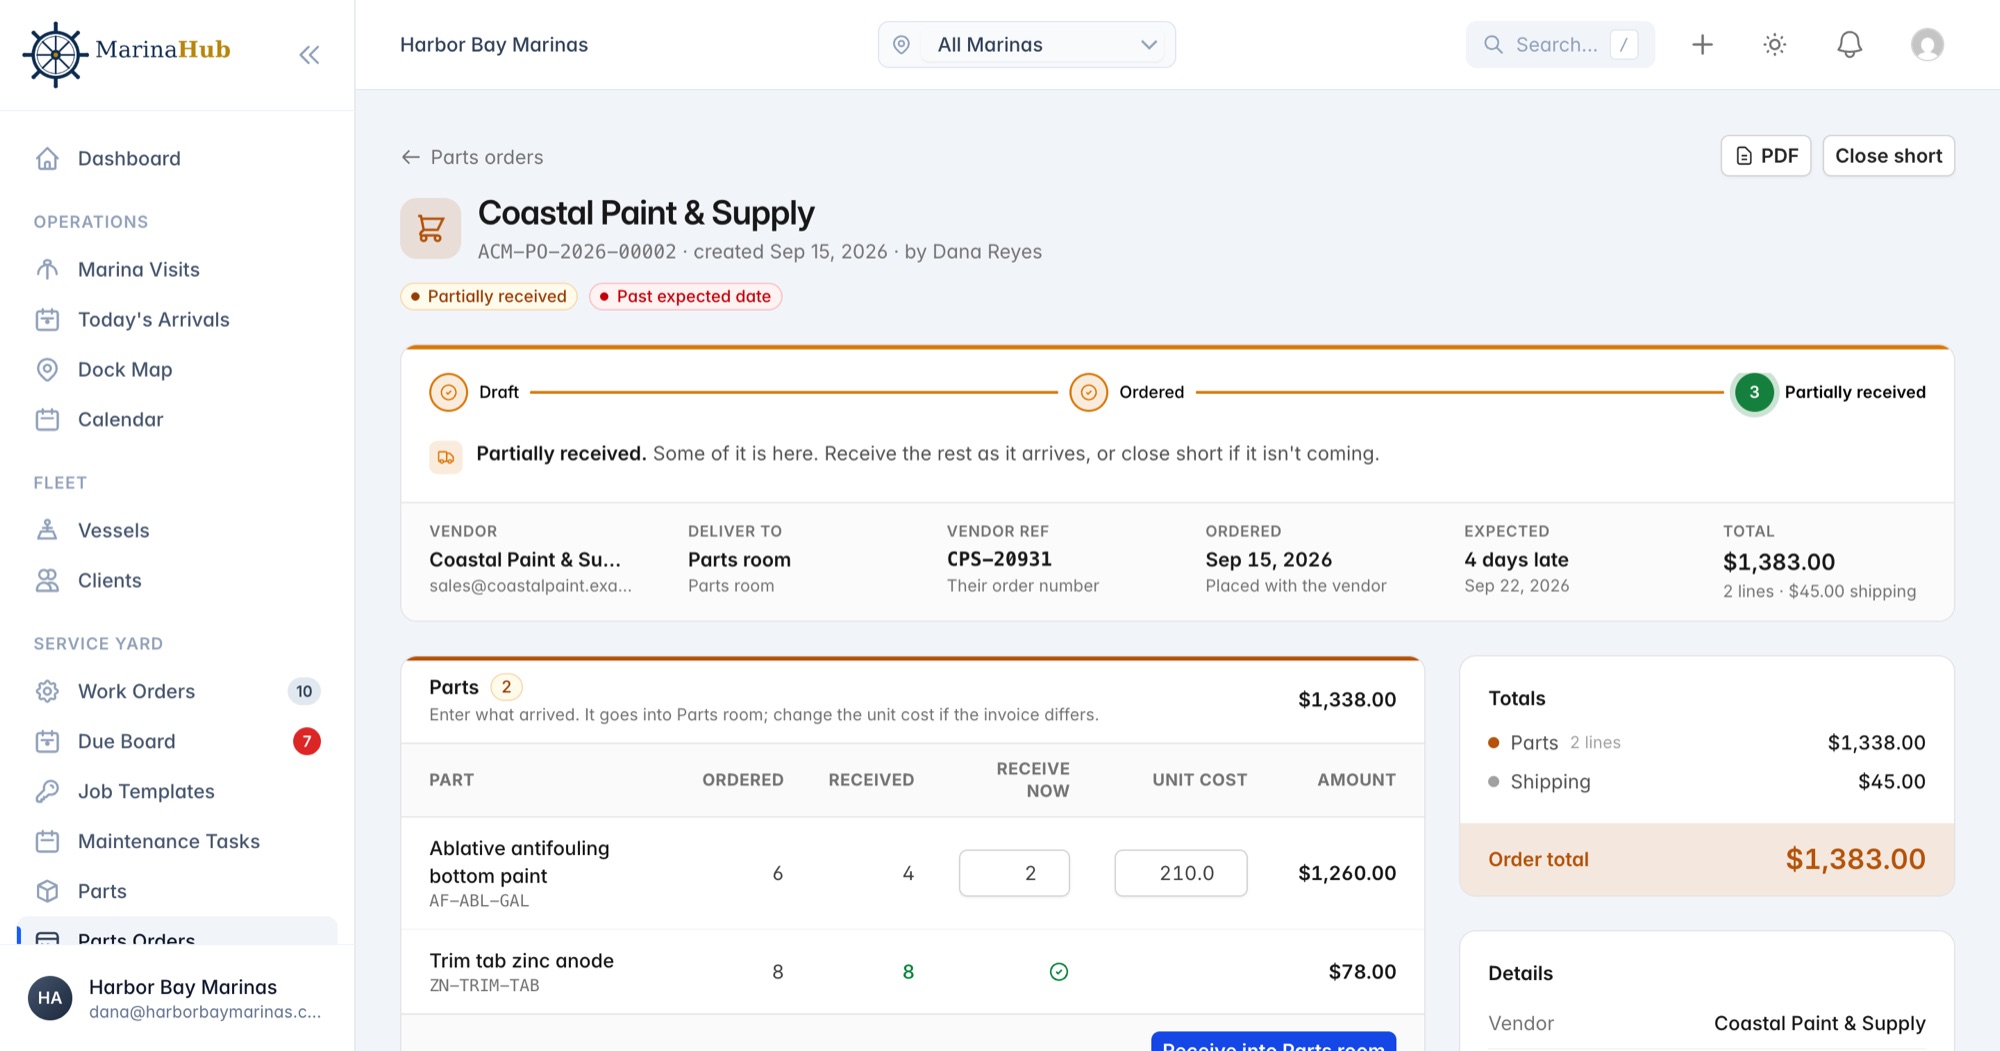Click the Ordered step in progress tracker
This screenshot has height=1051, width=2000.
(x=1127, y=392)
